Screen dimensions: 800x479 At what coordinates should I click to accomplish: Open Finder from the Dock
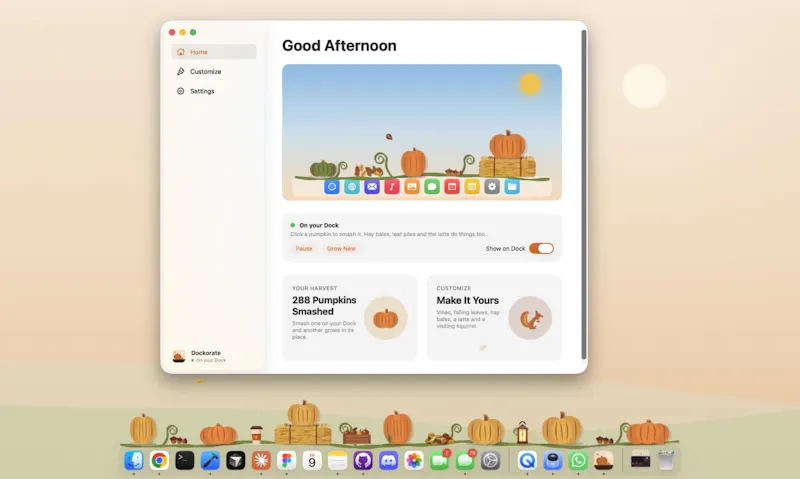134,461
